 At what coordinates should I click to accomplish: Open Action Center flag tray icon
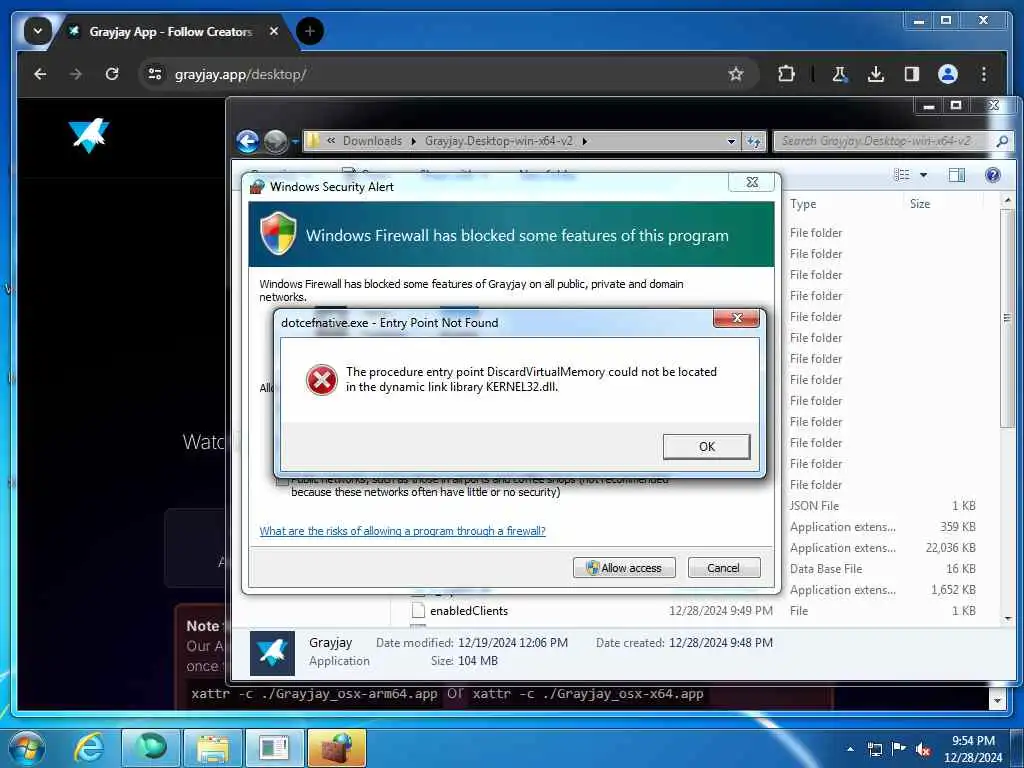point(899,749)
